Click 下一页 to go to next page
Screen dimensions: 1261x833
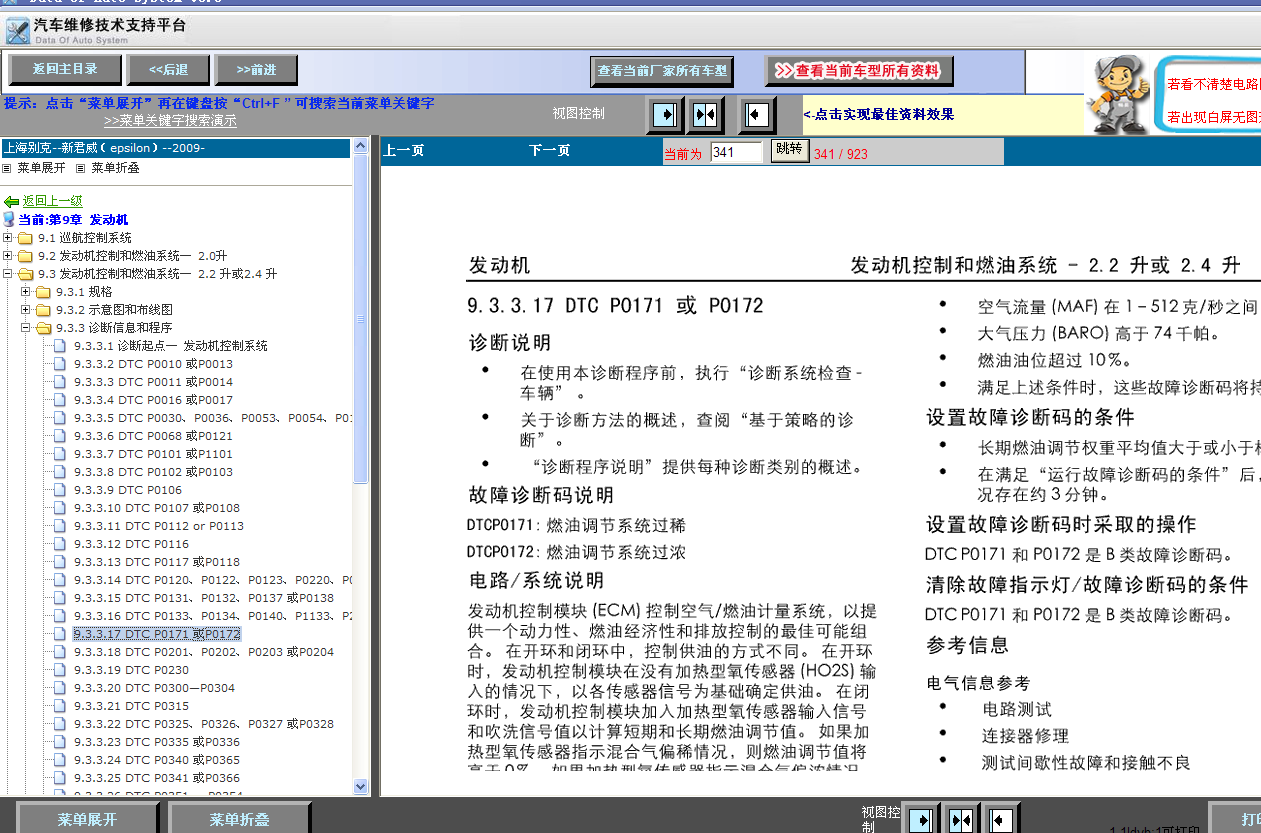550,151
